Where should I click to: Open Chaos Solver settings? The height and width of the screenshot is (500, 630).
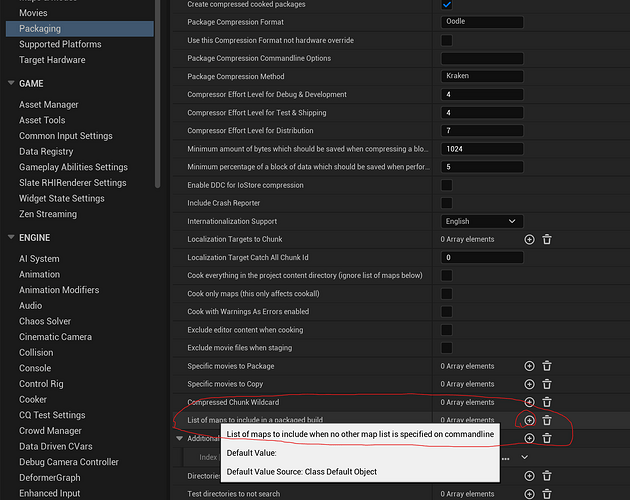[45, 321]
